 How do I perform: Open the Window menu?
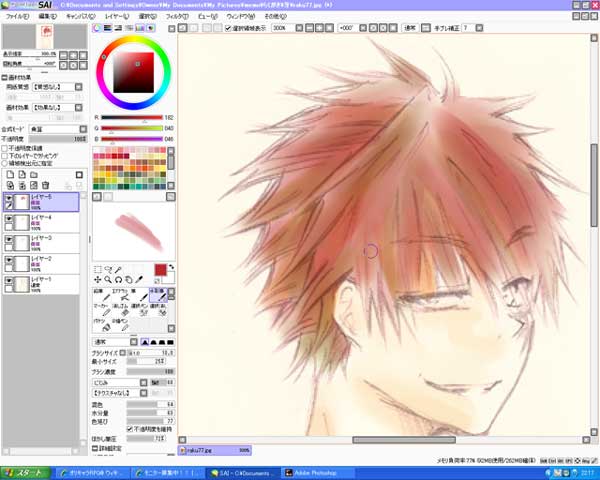click(x=241, y=16)
